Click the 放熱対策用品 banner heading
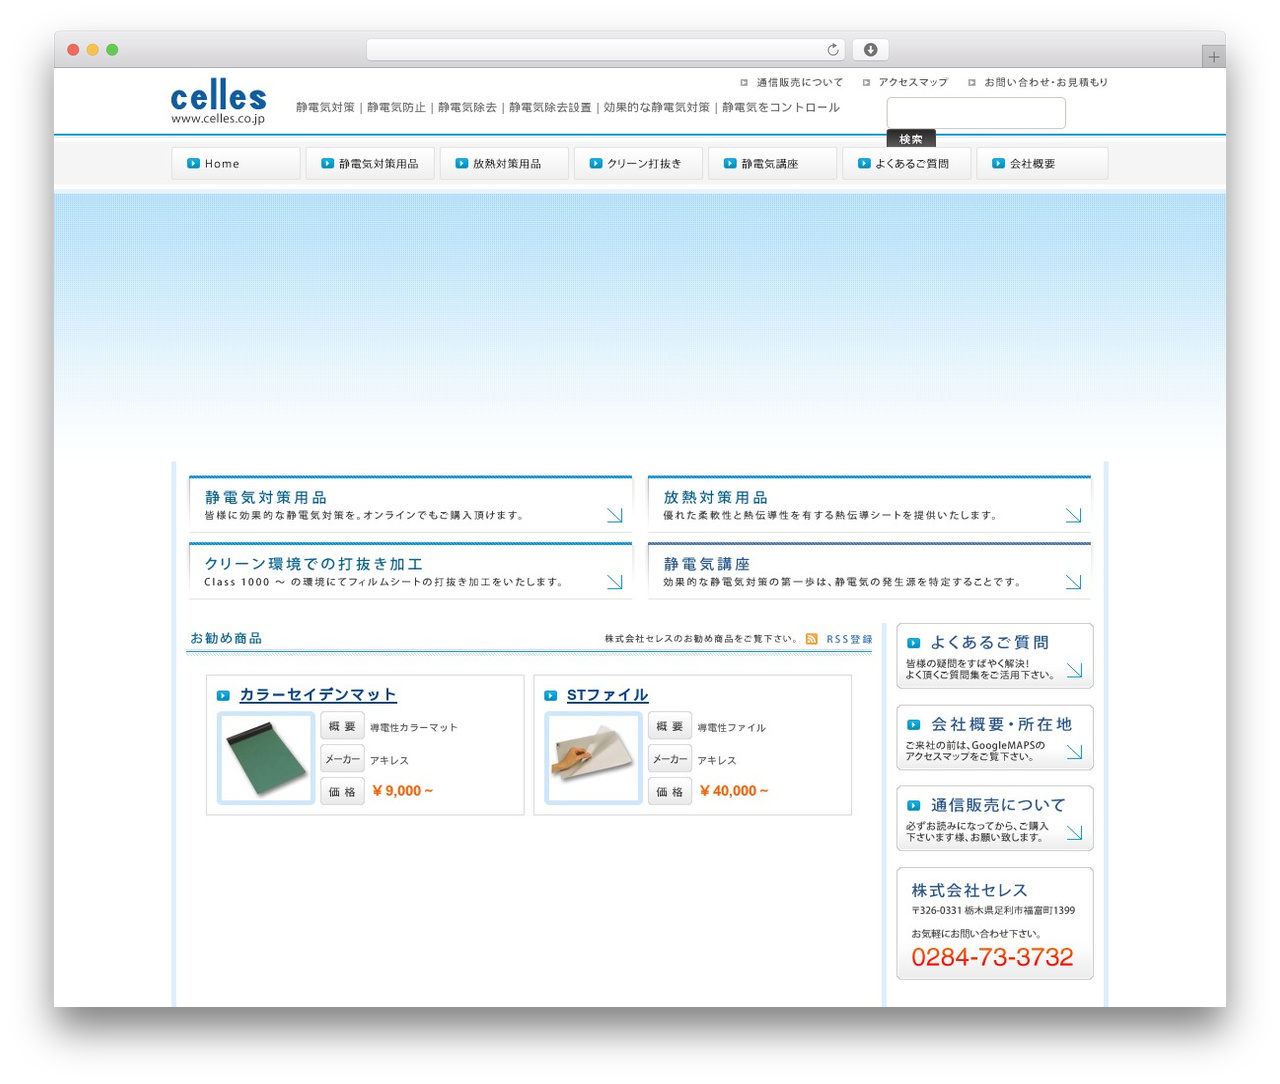Image resolution: width=1280 pixels, height=1084 pixels. pyautogui.click(x=716, y=497)
